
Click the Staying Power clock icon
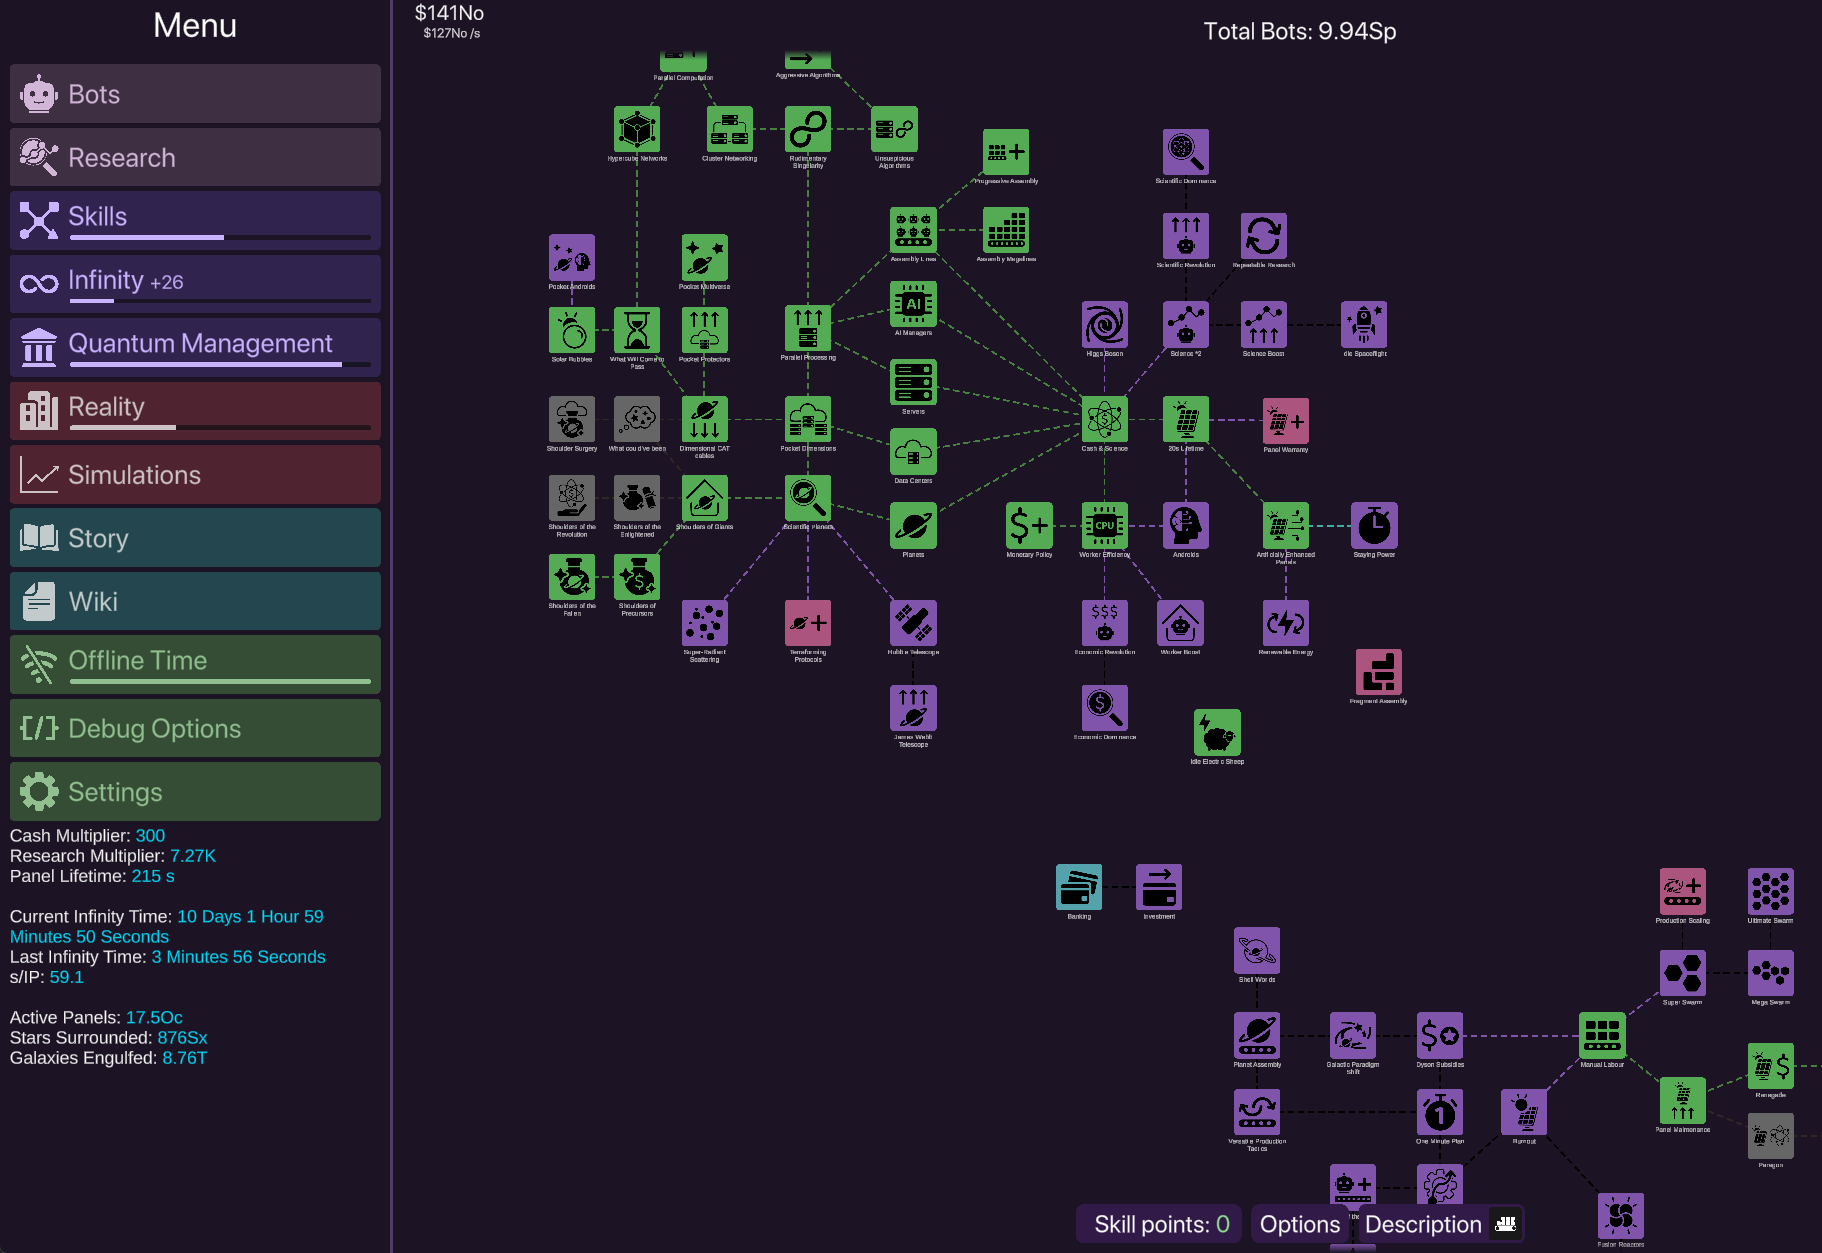tap(1374, 525)
